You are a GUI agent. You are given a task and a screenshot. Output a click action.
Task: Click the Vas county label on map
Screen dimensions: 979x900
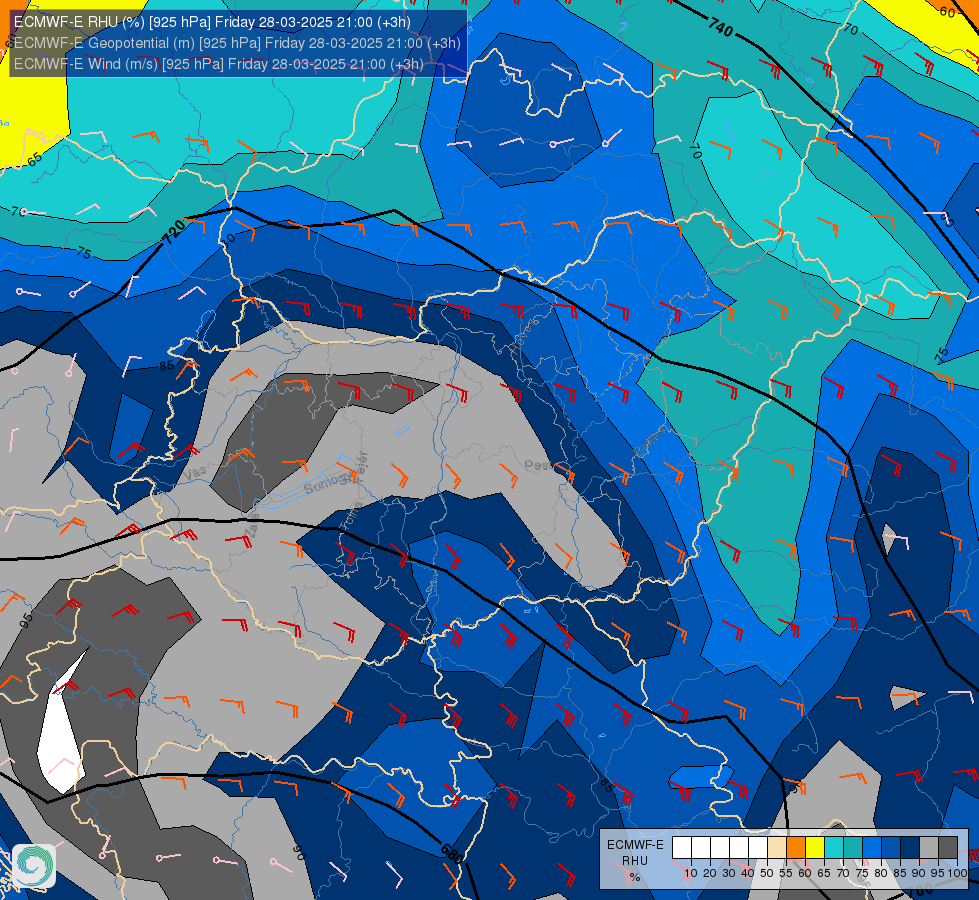point(194,473)
